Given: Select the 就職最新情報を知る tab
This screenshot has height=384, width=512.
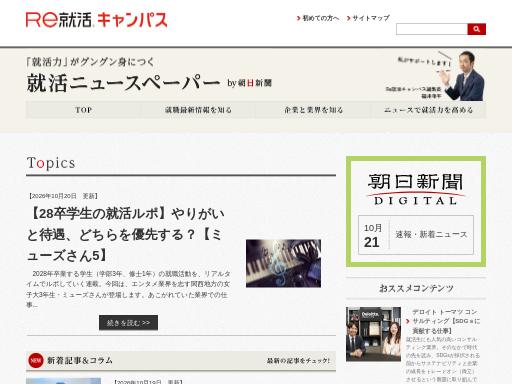Looking at the screenshot, I should click(198, 110).
